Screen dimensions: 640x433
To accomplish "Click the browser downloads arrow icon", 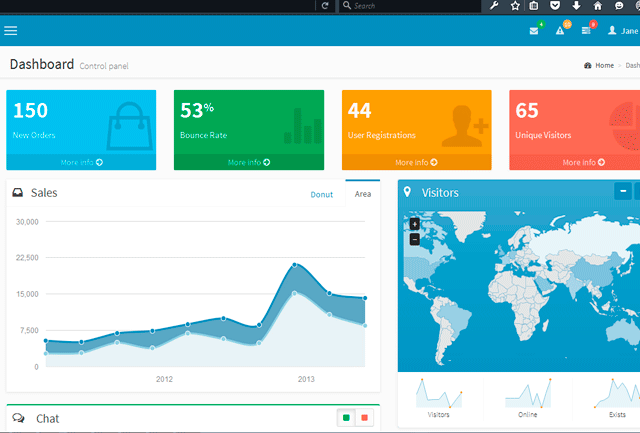I will (x=577, y=6).
